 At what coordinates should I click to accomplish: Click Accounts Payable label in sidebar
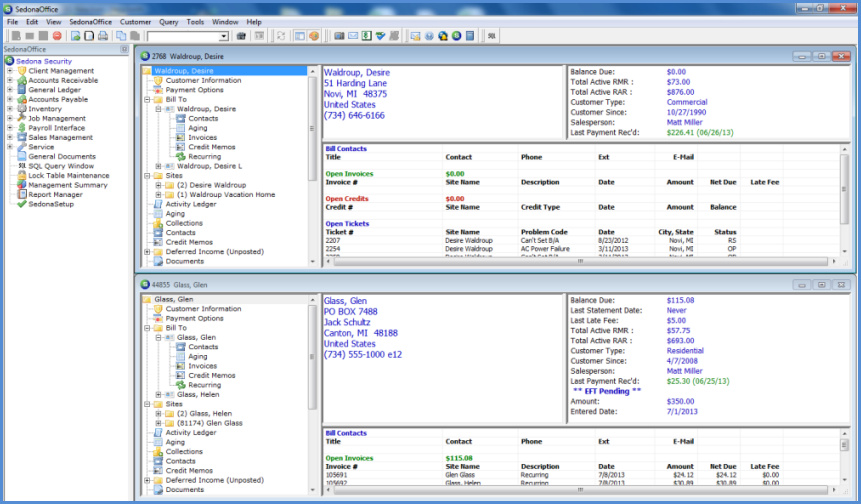point(58,99)
